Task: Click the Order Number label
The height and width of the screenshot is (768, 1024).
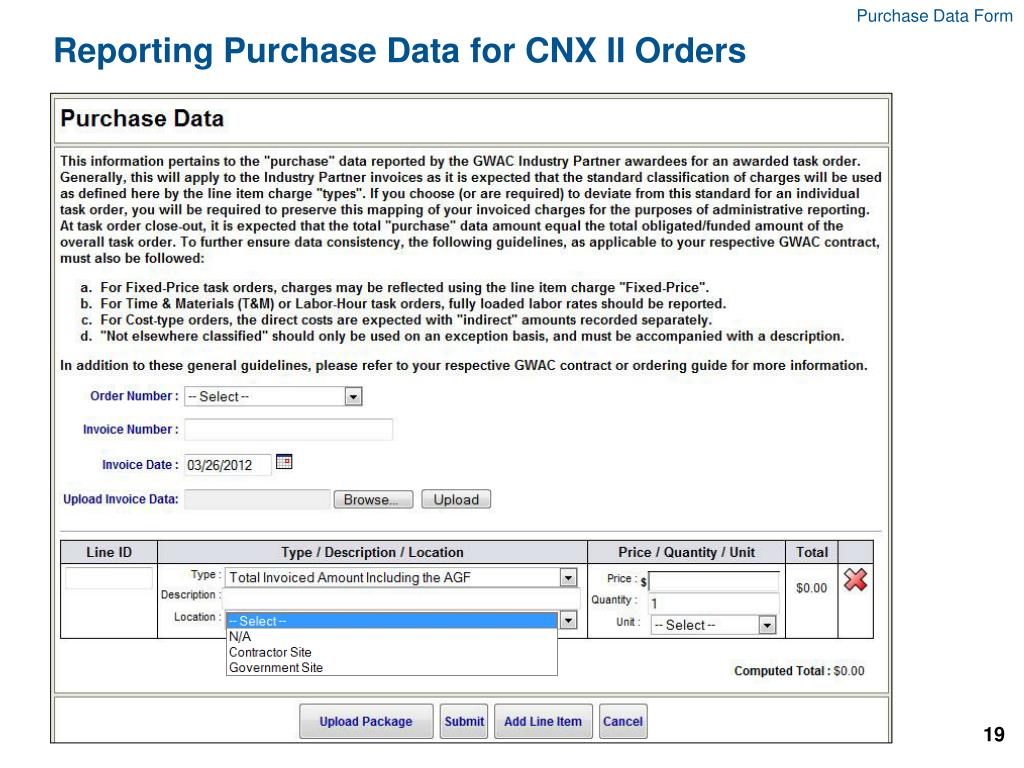Action: 134,396
